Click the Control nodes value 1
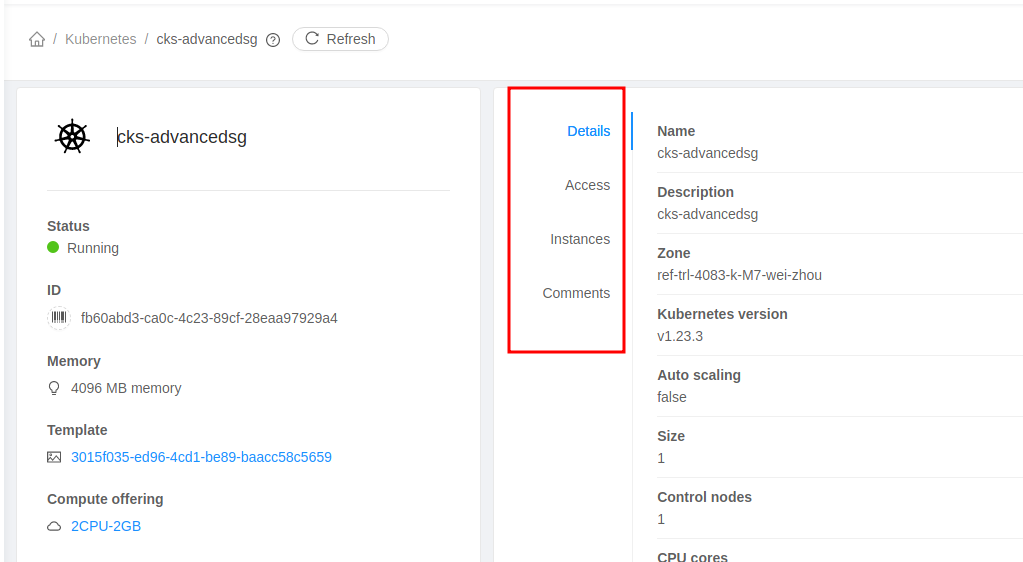Viewport: 1023px width, 562px height. click(x=661, y=519)
